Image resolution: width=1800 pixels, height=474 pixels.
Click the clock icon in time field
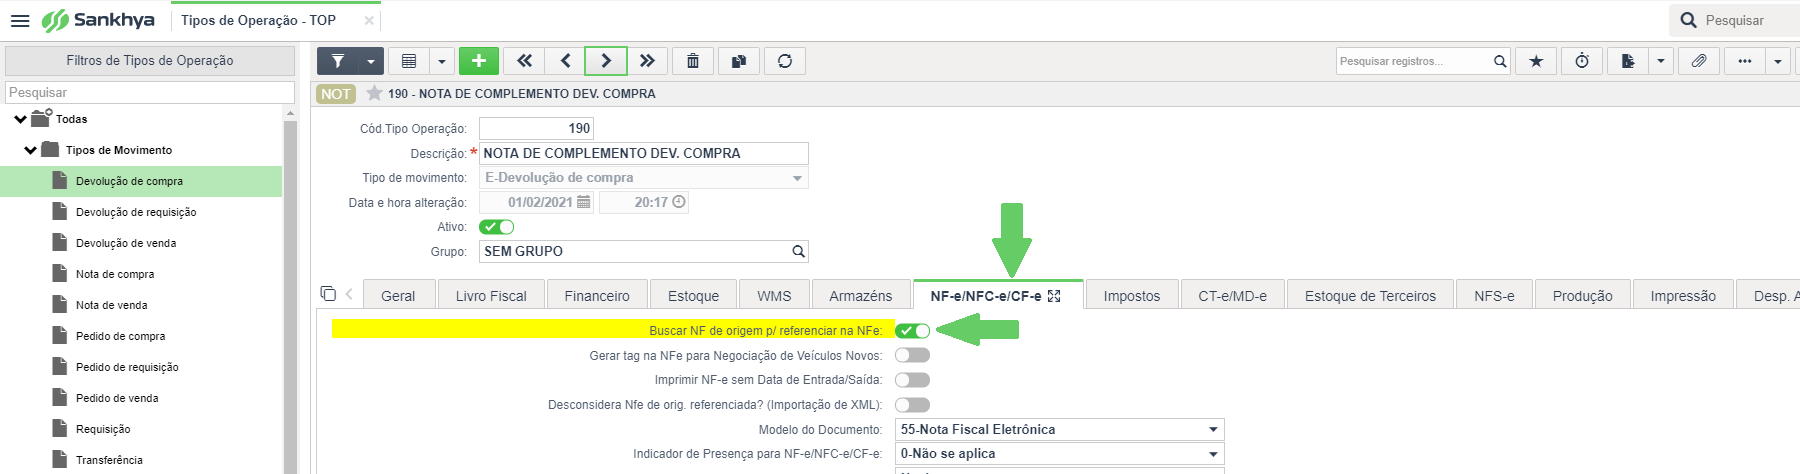[x=679, y=202]
